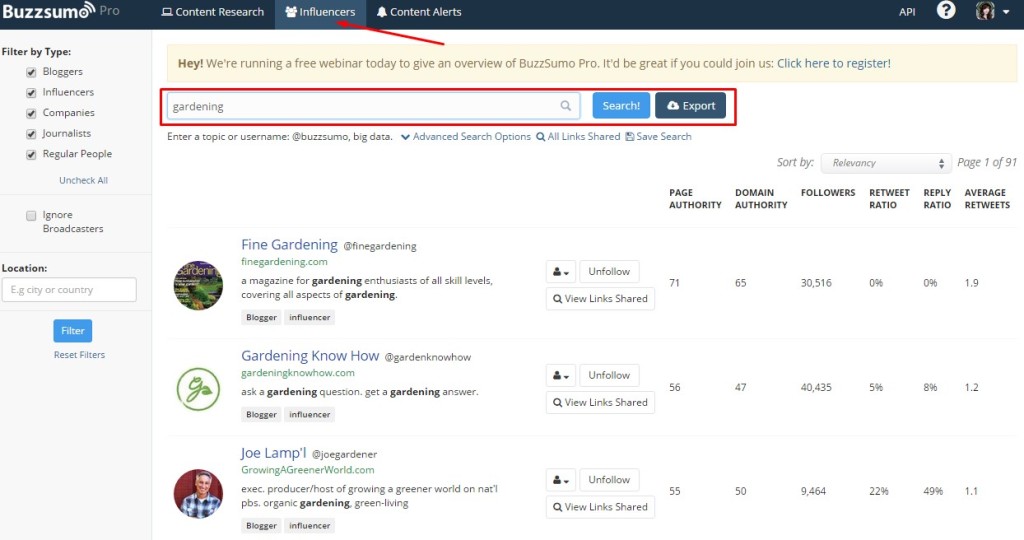Unfollow Joe Lamp'l
The width and height of the screenshot is (1024, 540).
tap(609, 480)
